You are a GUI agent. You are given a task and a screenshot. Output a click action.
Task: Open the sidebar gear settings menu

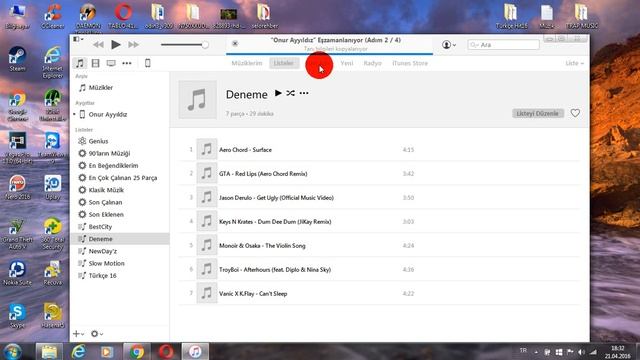[97, 334]
